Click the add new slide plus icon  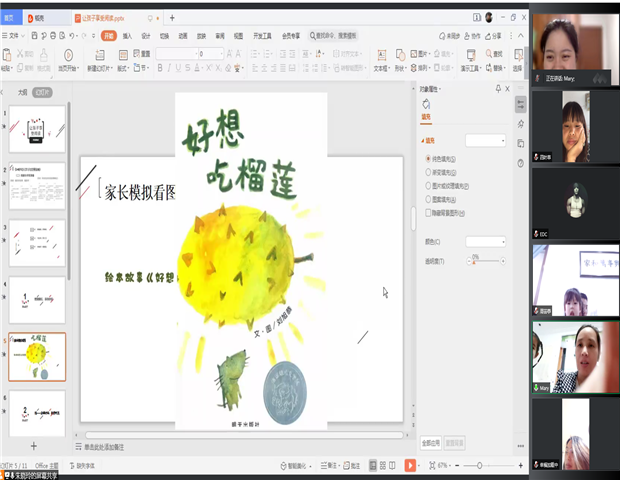33,445
